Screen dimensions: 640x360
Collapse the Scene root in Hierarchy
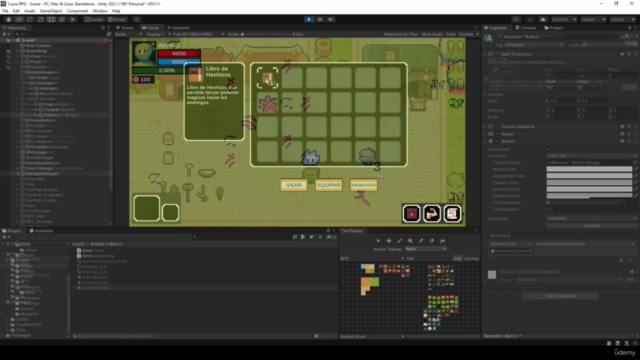point(13,40)
